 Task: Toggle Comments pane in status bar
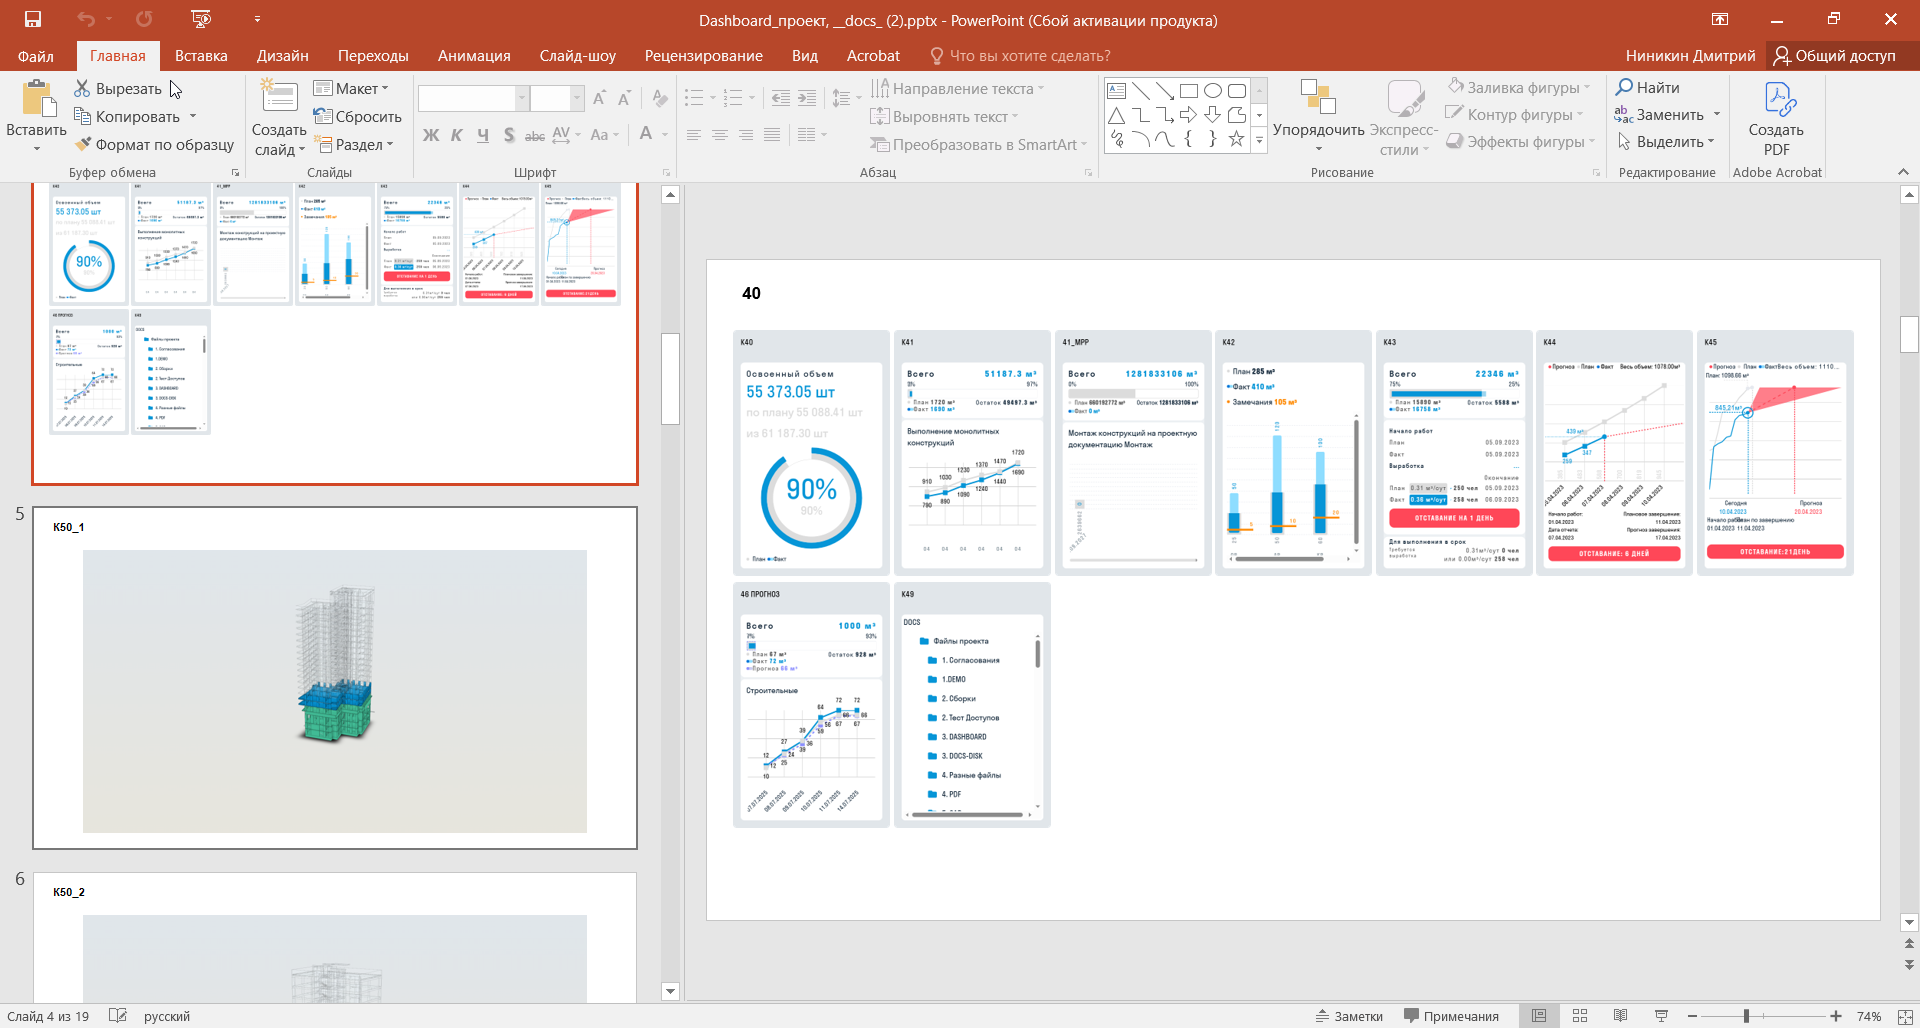1451,1016
